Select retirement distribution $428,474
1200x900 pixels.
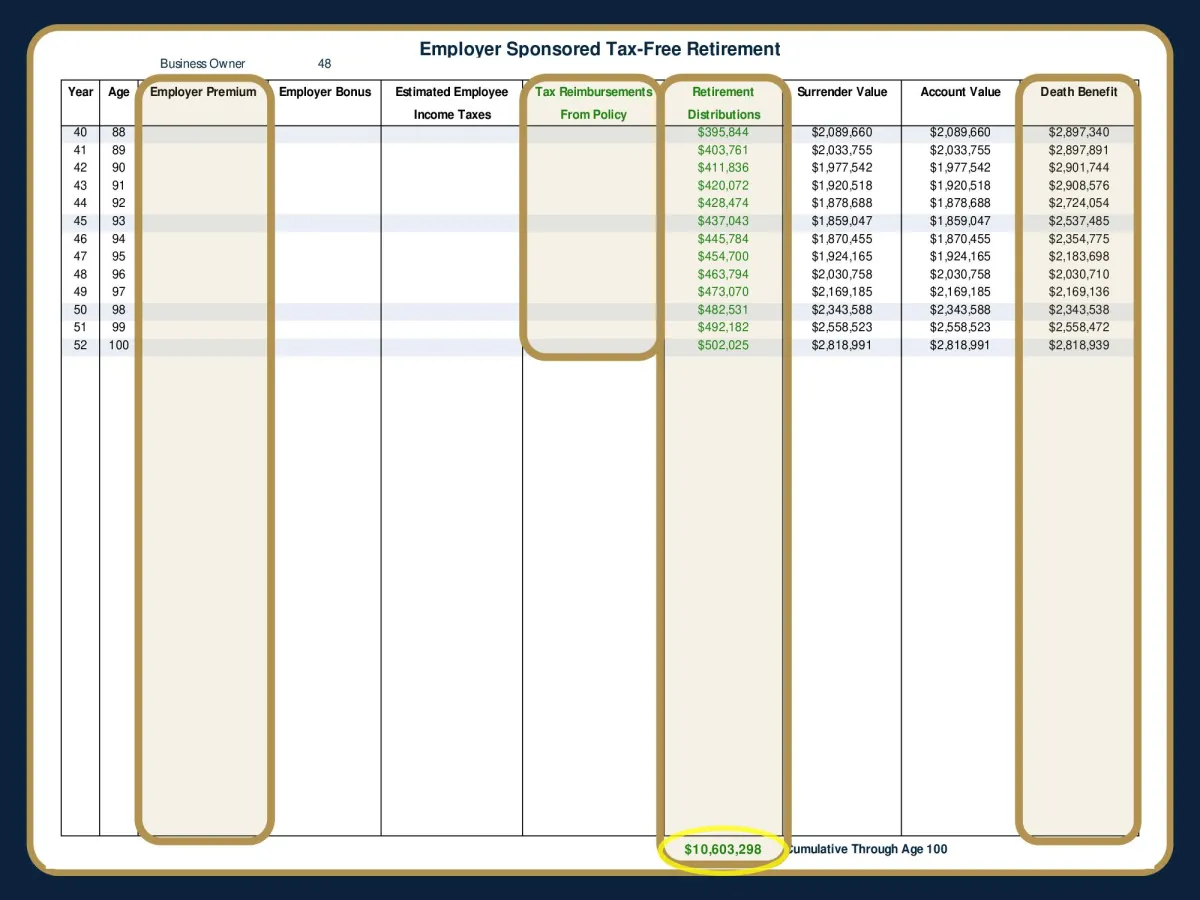click(723, 203)
